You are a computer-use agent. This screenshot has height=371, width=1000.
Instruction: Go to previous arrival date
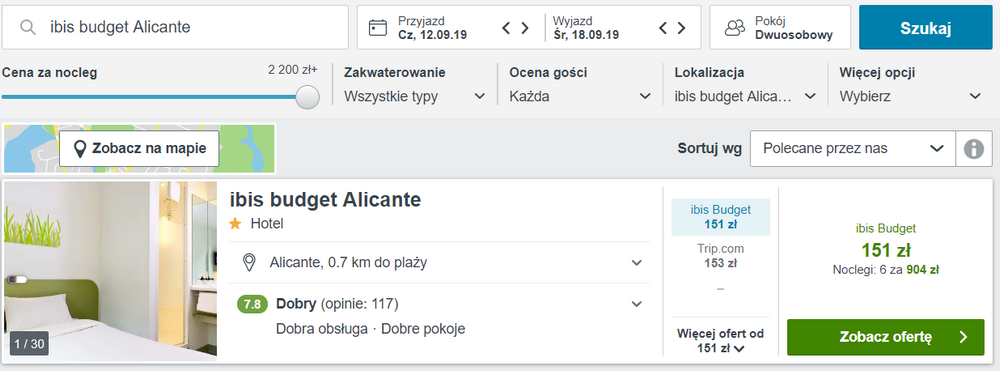[506, 28]
